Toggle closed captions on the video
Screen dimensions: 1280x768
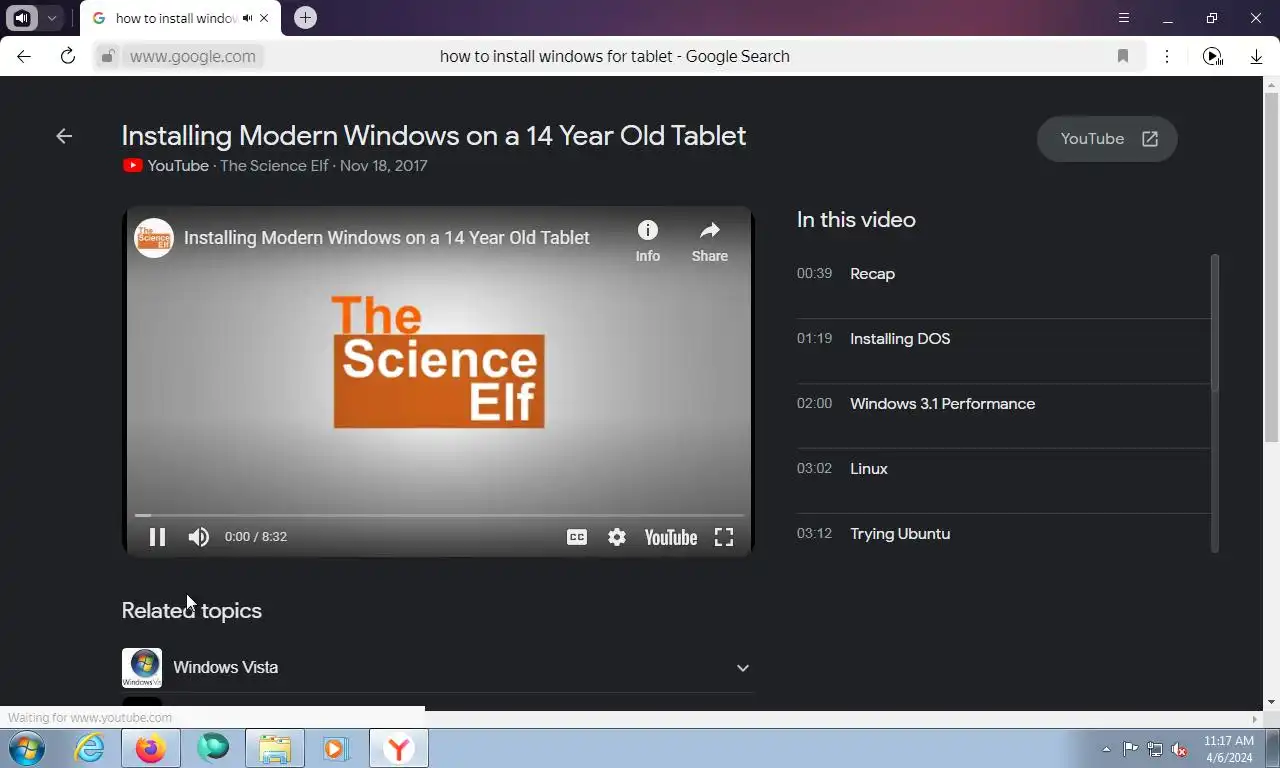point(577,537)
